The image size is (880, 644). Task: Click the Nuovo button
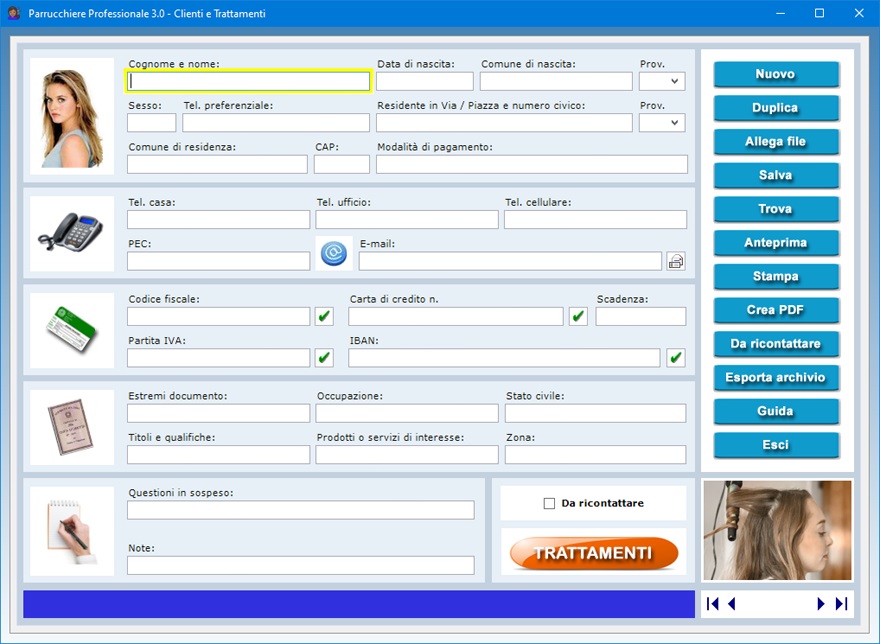tap(776, 74)
